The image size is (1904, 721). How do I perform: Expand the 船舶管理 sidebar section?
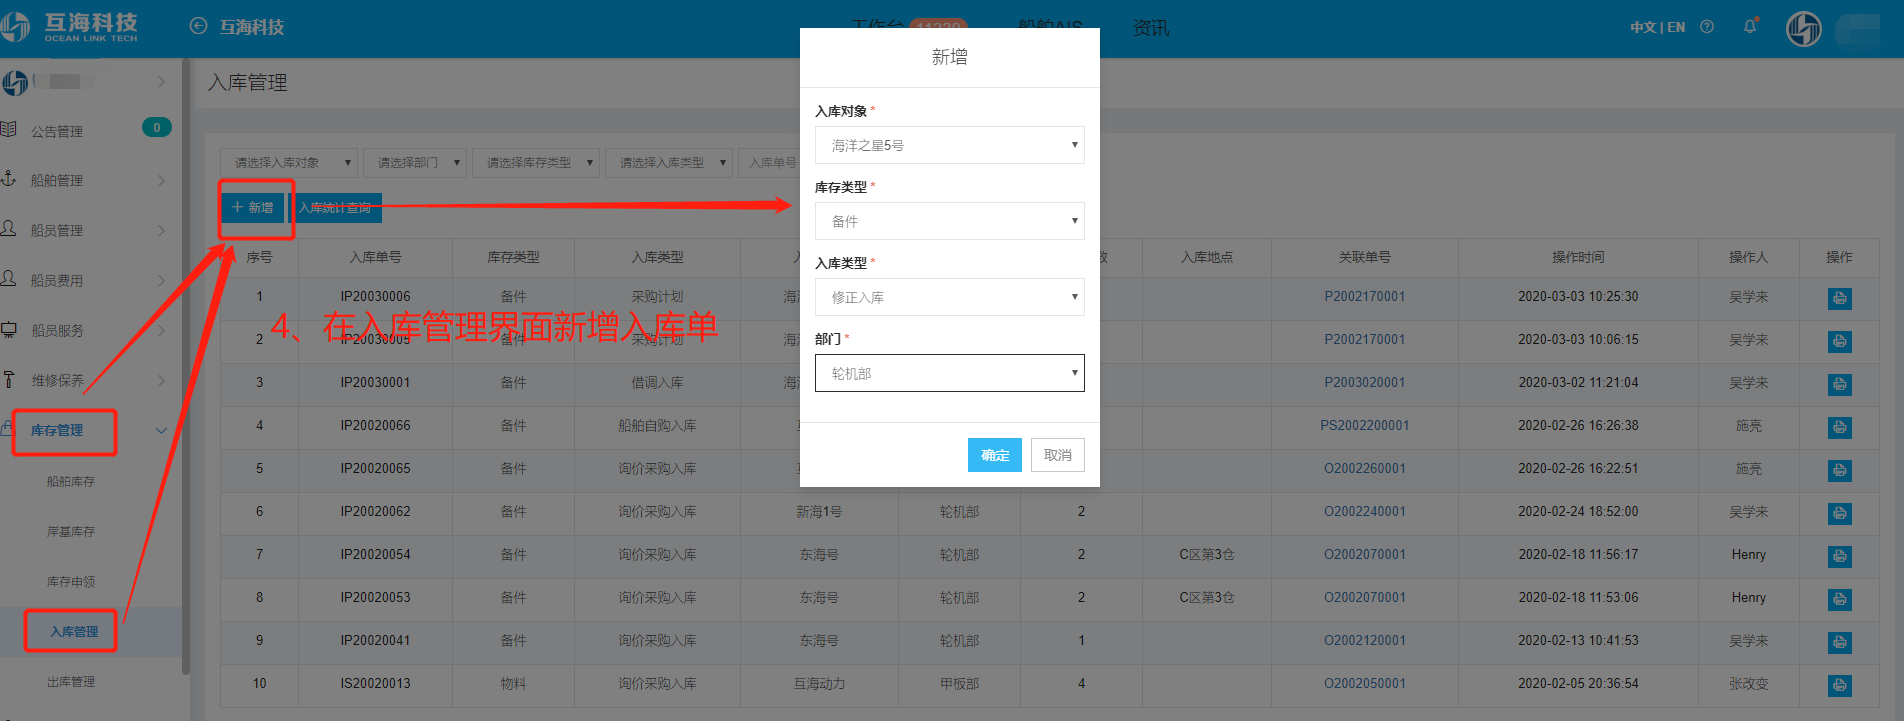point(161,180)
